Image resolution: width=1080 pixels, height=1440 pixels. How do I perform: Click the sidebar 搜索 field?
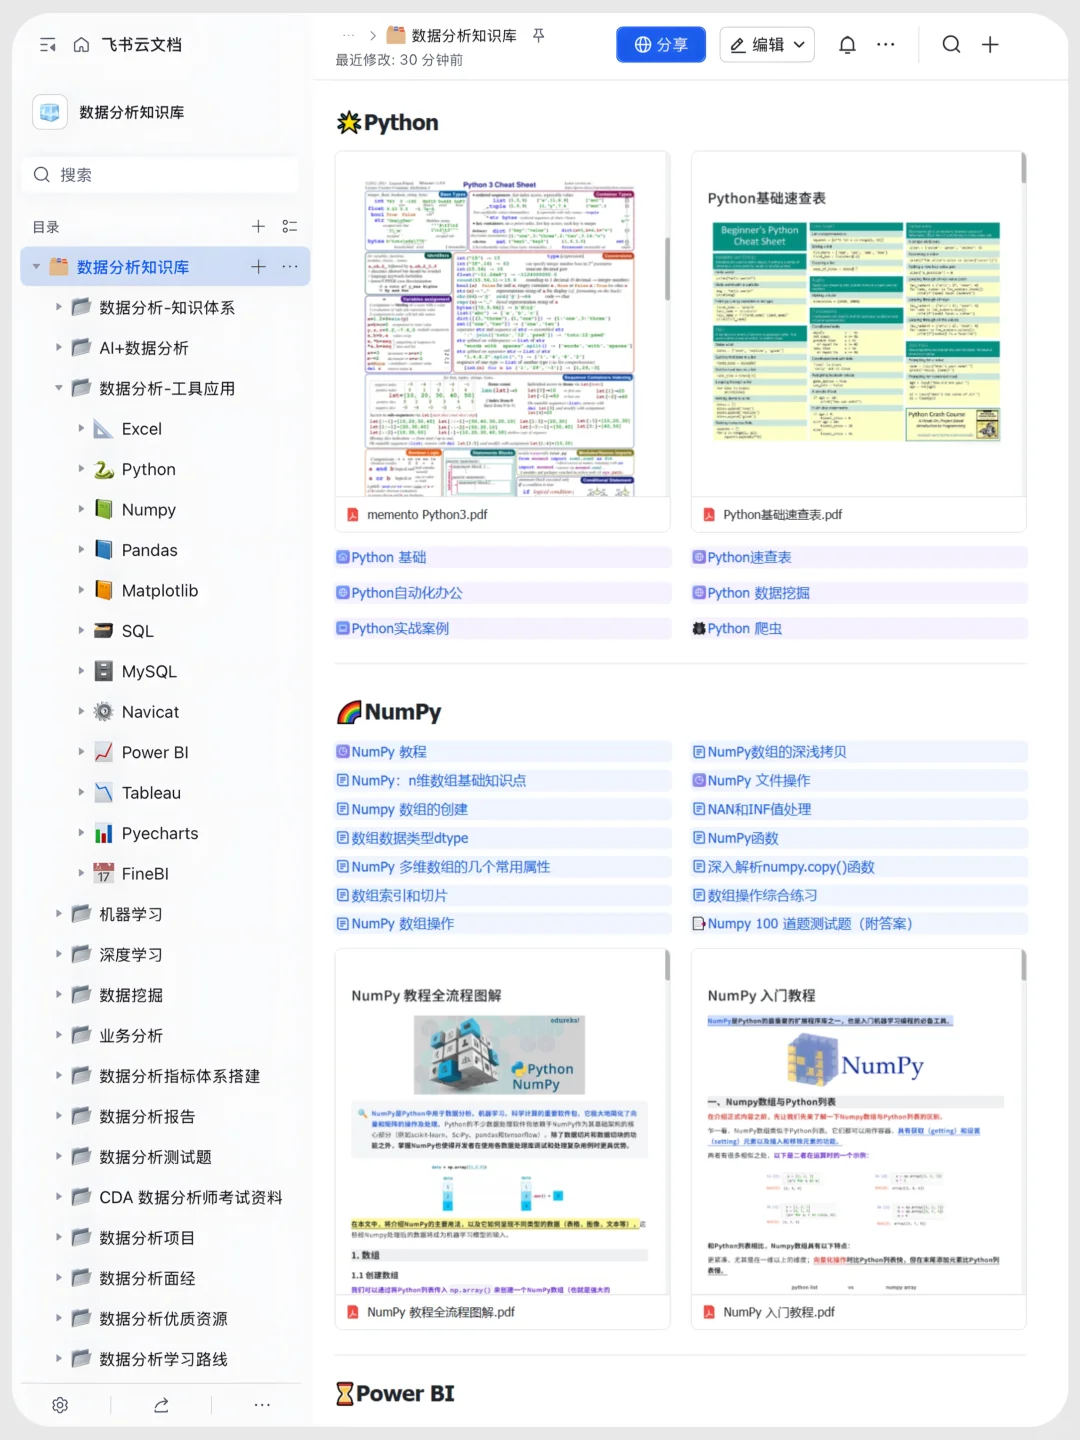click(x=160, y=175)
